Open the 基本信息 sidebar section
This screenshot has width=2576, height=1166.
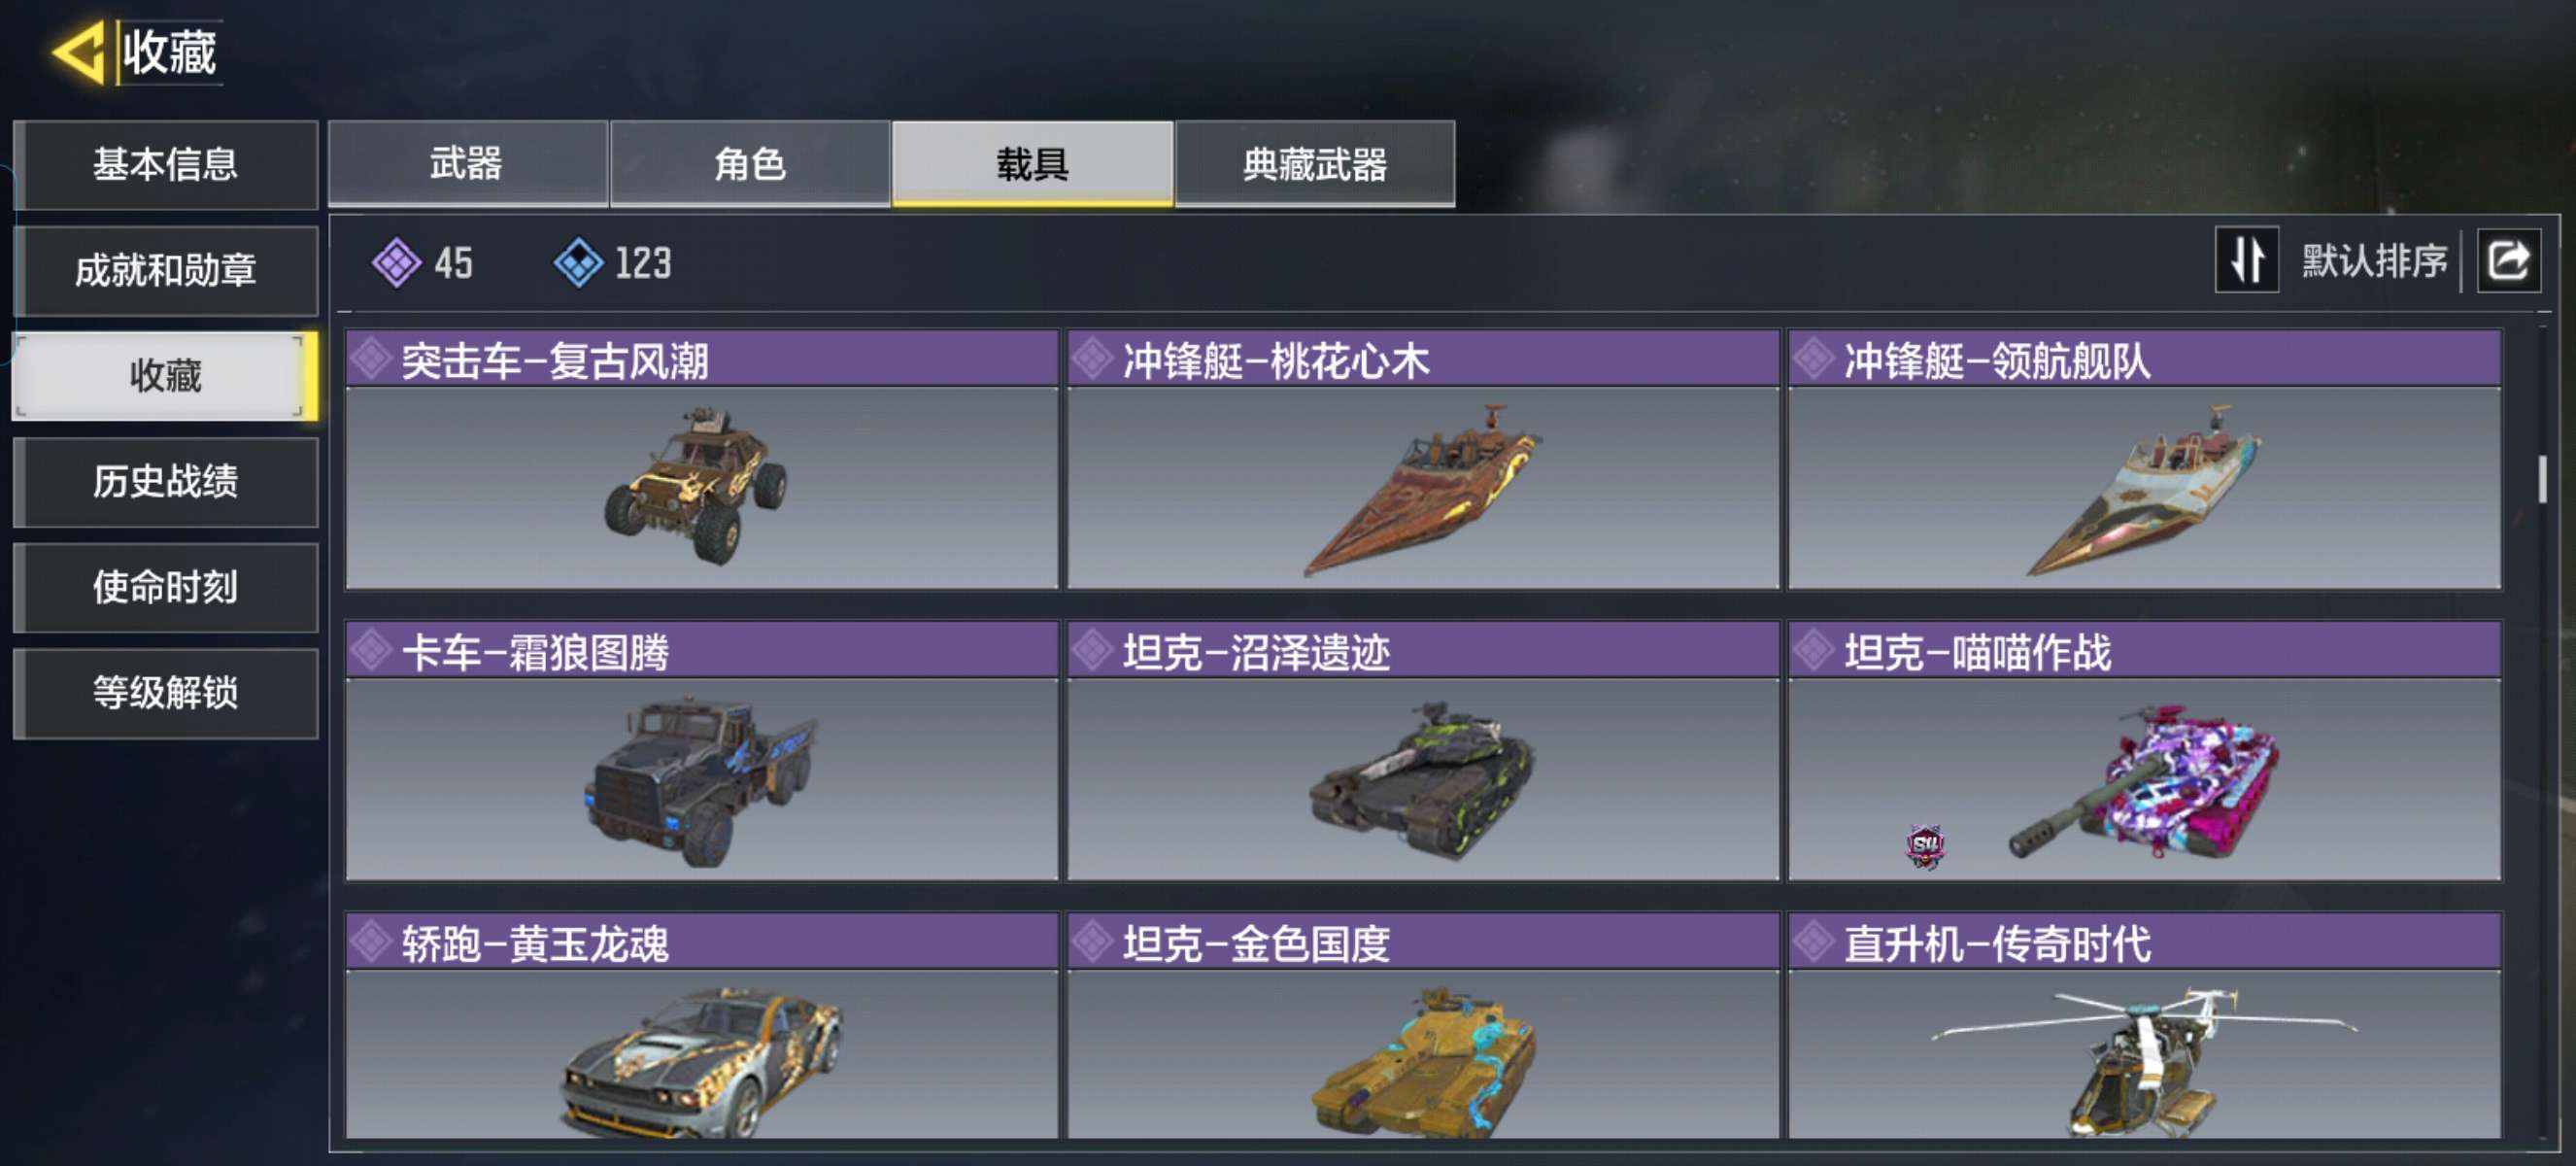coord(166,164)
